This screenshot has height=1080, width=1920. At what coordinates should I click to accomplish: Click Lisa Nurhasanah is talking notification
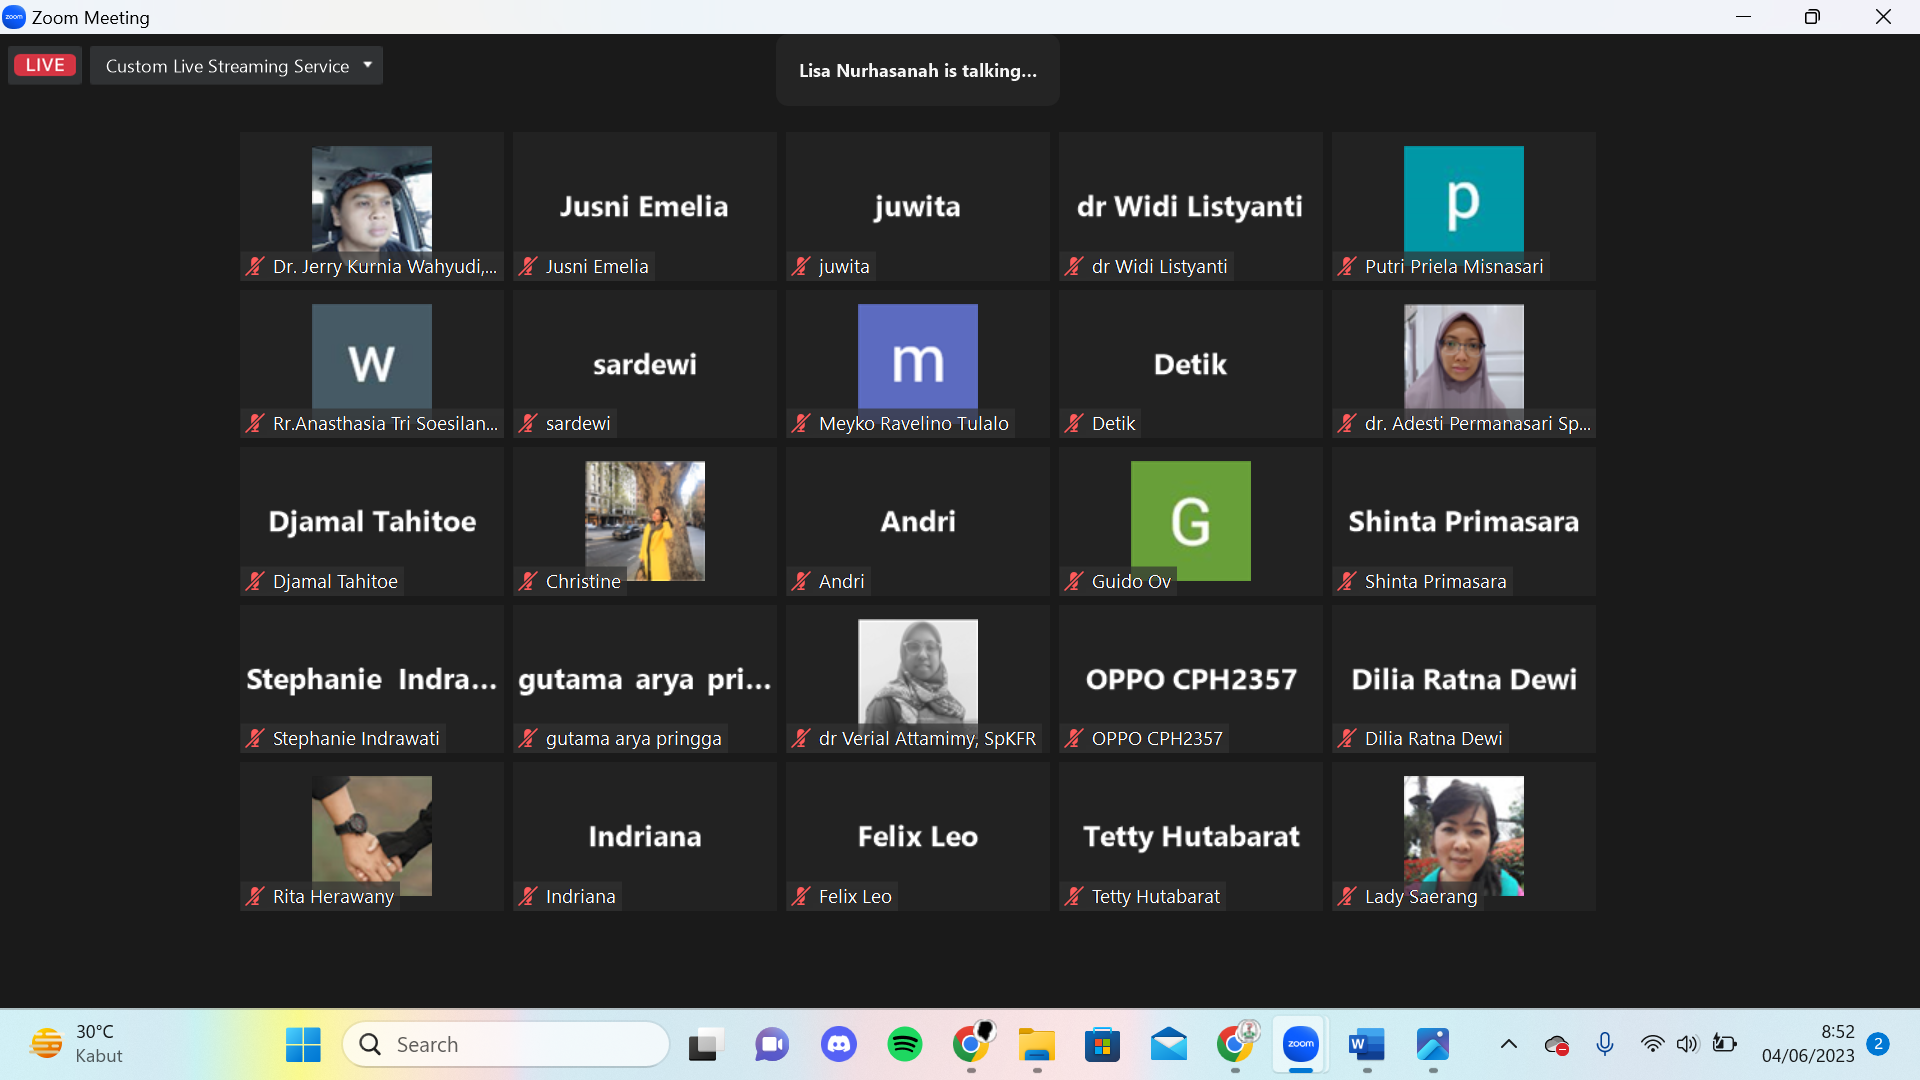[917, 70]
